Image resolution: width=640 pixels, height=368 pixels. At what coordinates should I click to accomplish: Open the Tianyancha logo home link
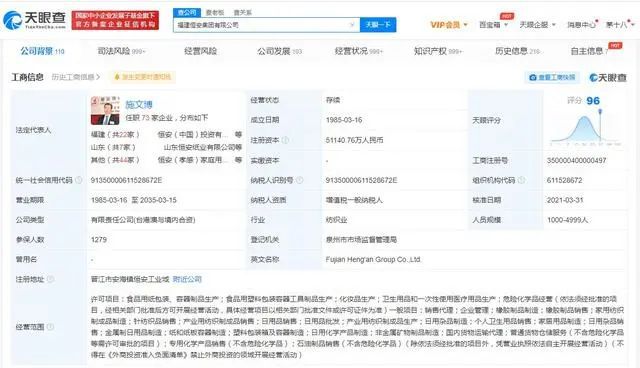coord(34,20)
